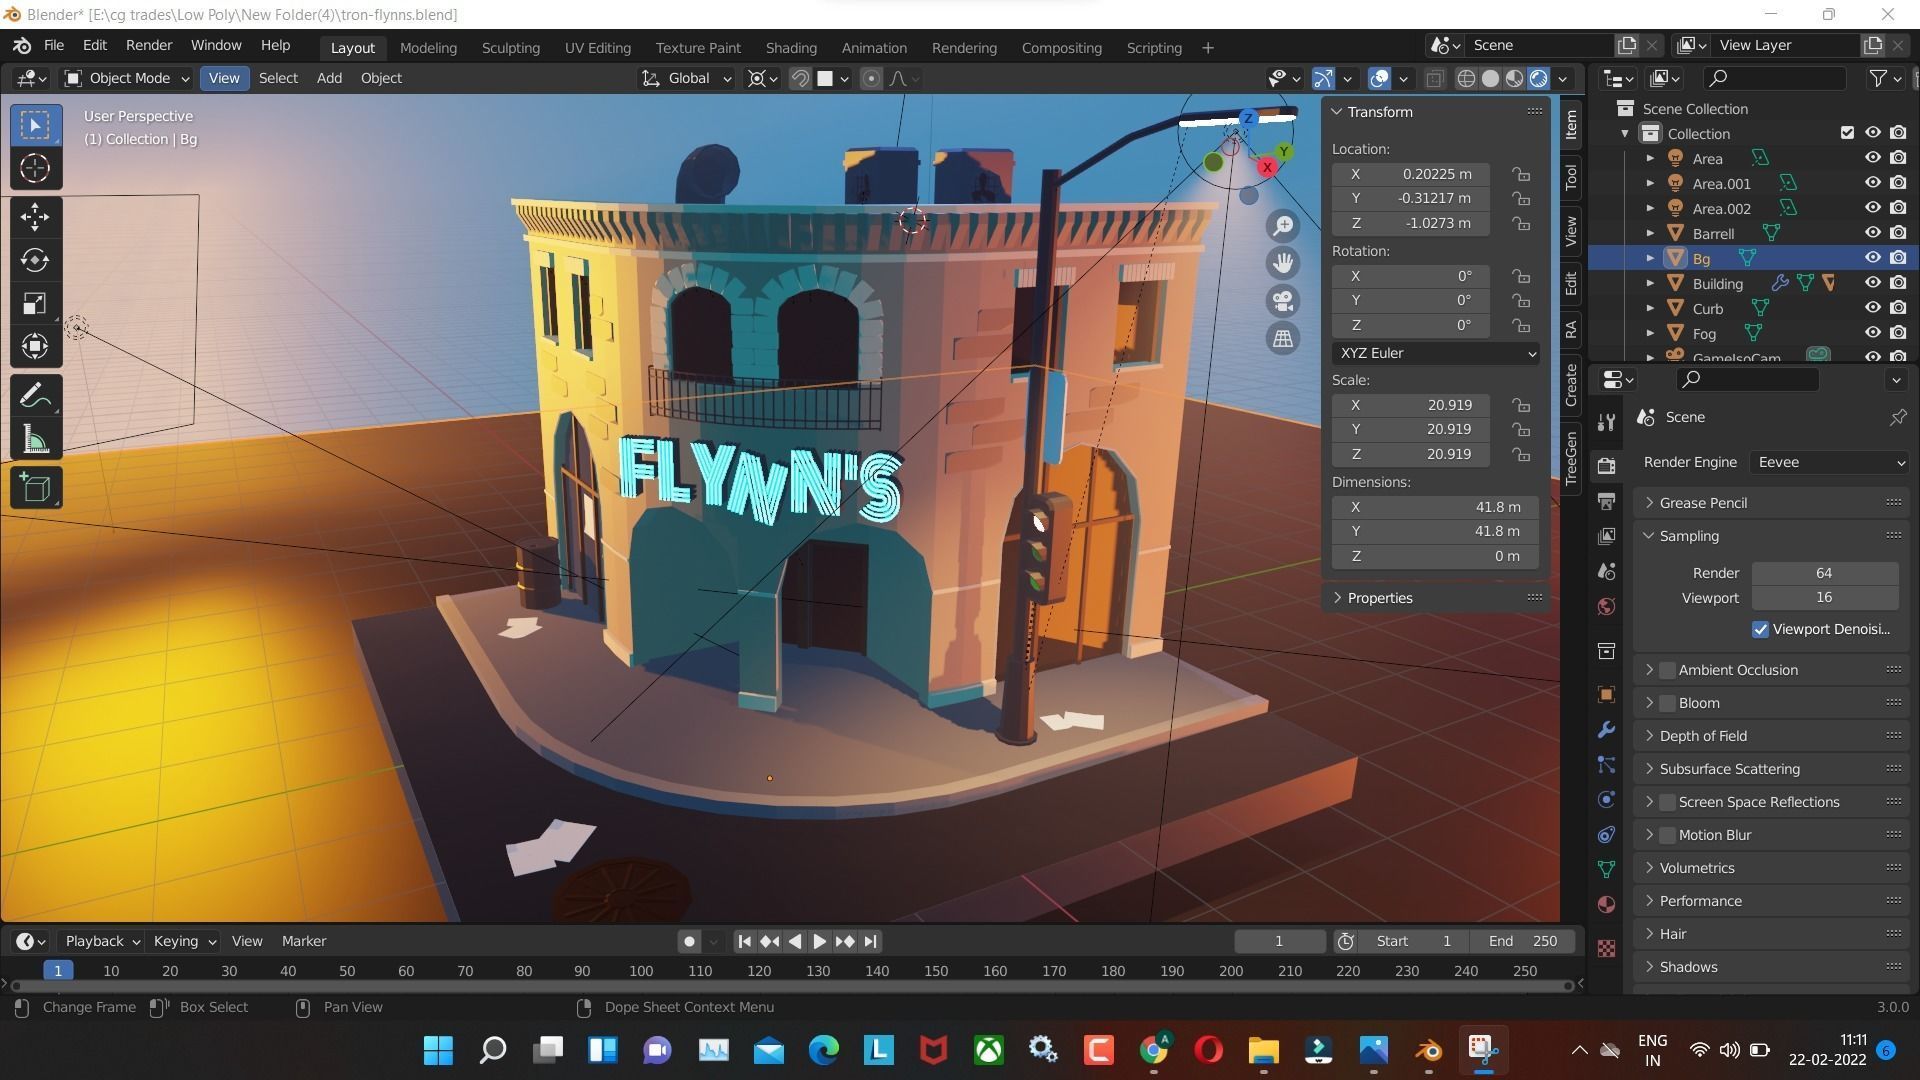
Task: Uncheck the Collection exclude checkbox
Action: click(1847, 133)
